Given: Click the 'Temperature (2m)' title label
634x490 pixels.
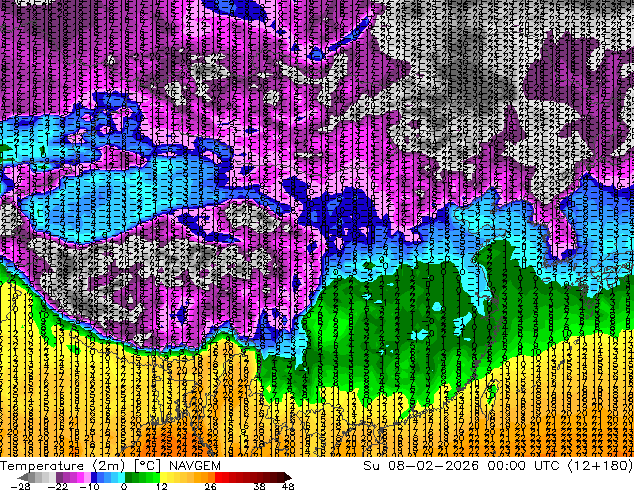Looking at the screenshot, I should pyautogui.click(x=63, y=466).
